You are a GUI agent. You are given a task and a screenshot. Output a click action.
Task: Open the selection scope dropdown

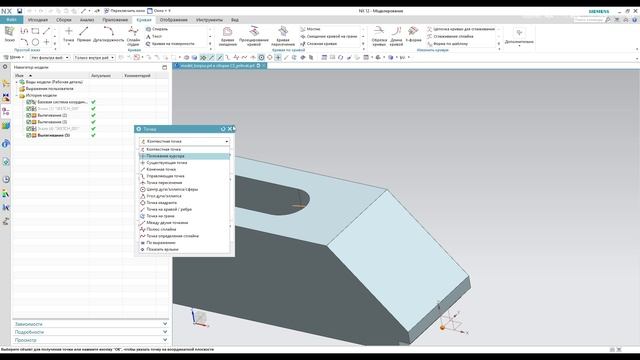click(x=94, y=58)
